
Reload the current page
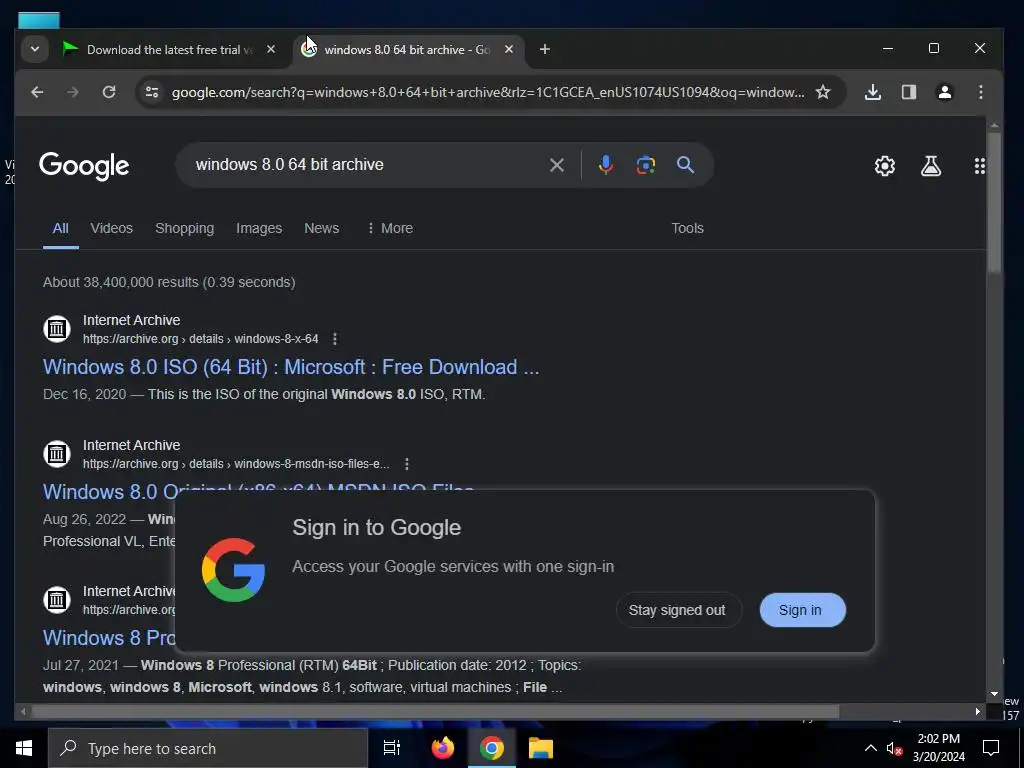tap(109, 92)
